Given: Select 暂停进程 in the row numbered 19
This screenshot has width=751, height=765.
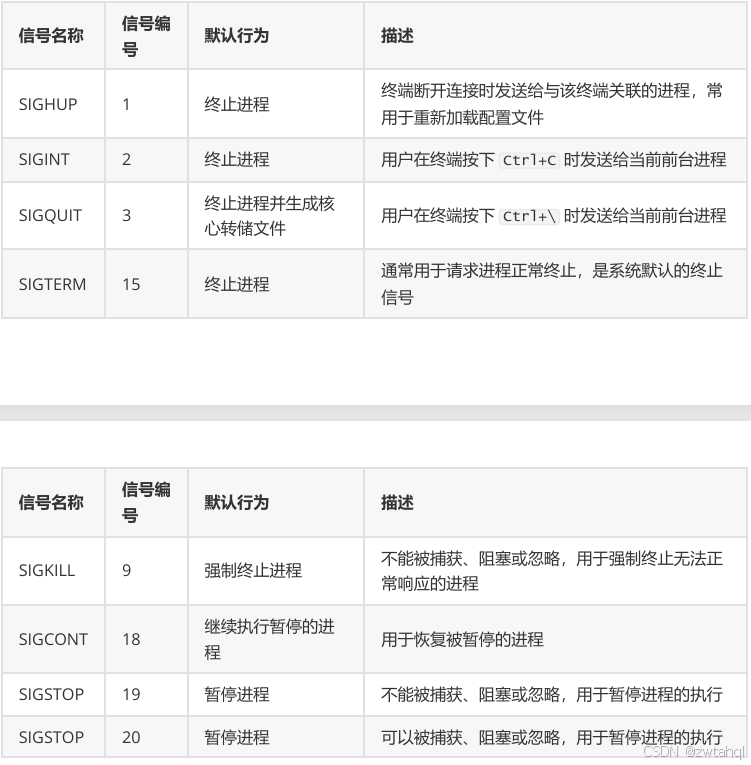Looking at the screenshot, I should (237, 694).
